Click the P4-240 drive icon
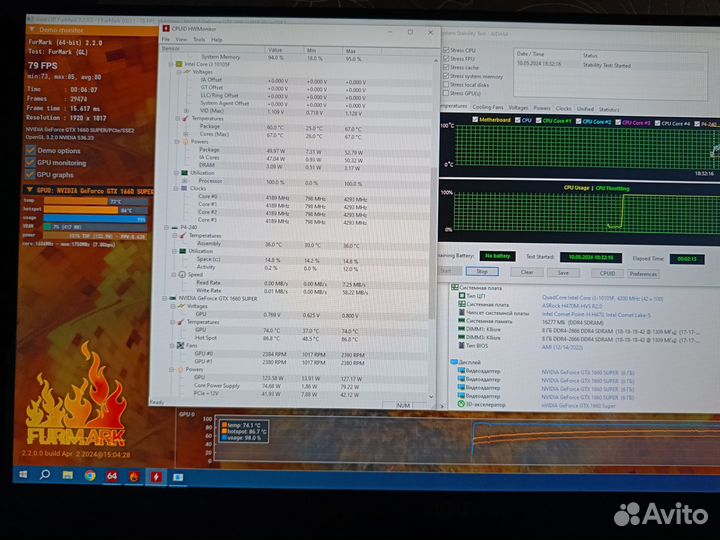 tap(174, 227)
